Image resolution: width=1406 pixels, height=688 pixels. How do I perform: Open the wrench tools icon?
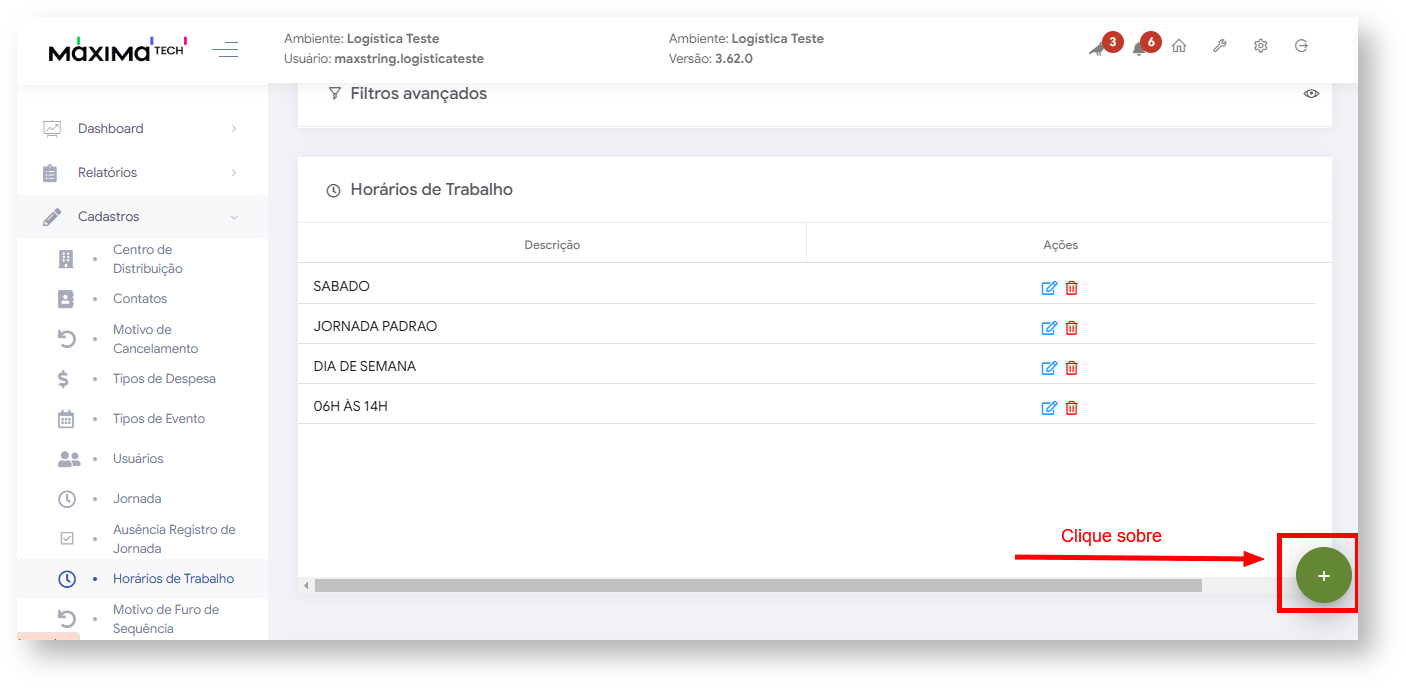[x=1219, y=46]
